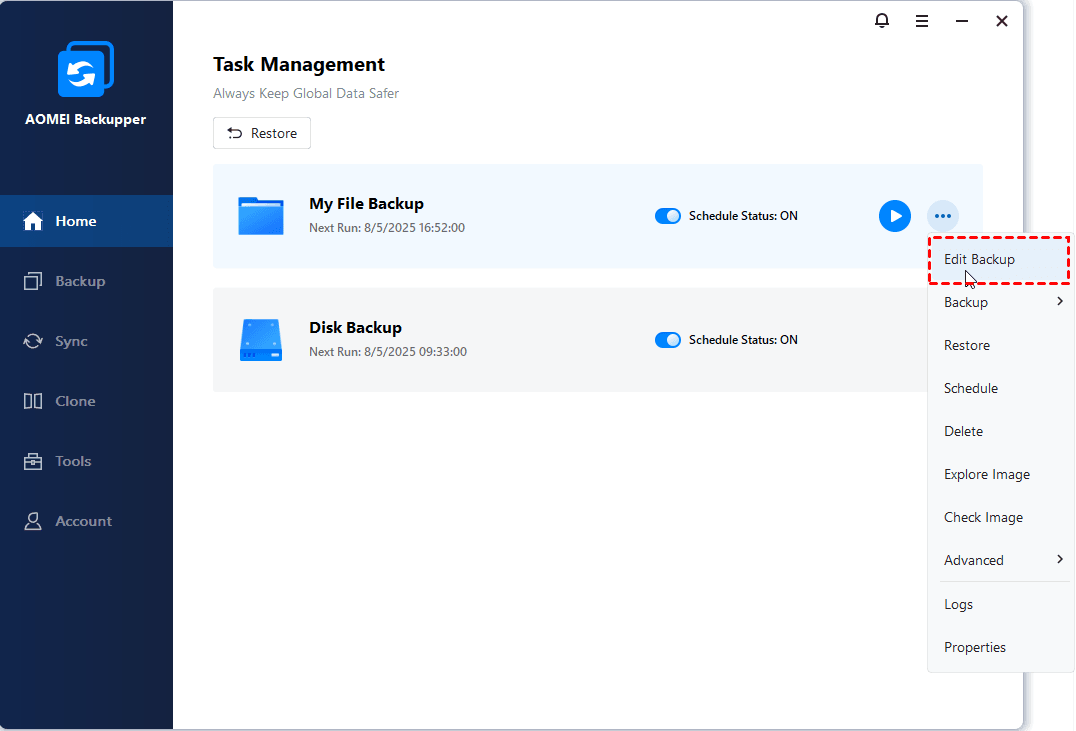Open Logs from the context menu
This screenshot has width=1076, height=731.
[x=958, y=603]
